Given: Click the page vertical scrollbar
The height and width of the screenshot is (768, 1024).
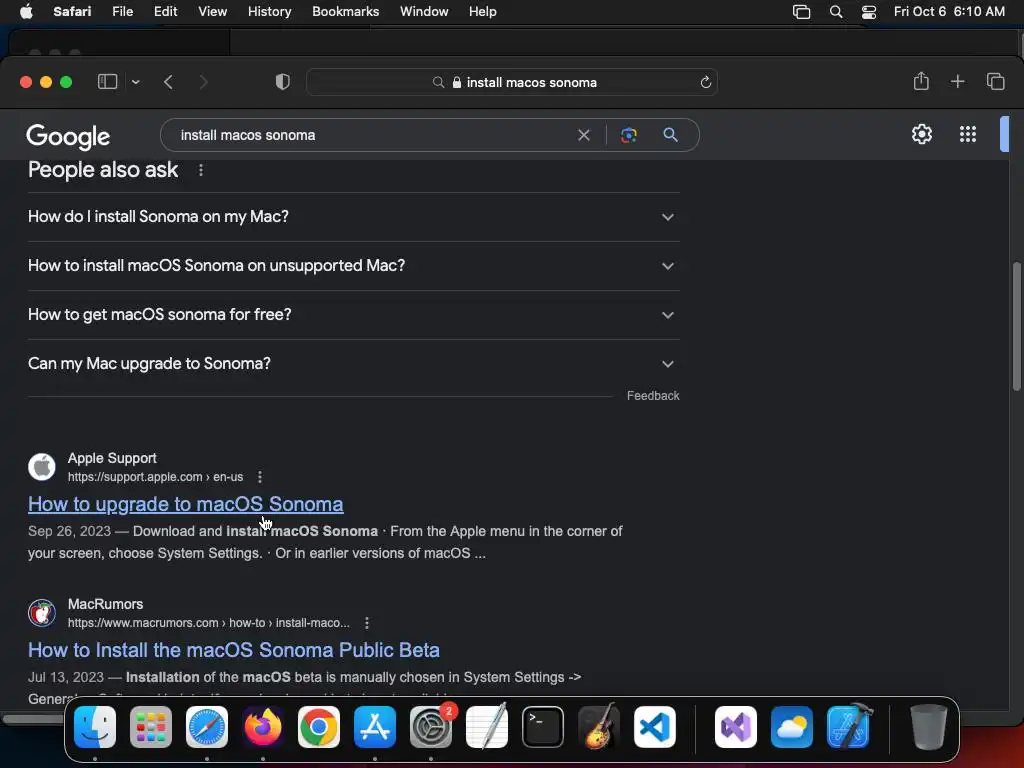Looking at the screenshot, I should pyautogui.click(x=1017, y=327).
